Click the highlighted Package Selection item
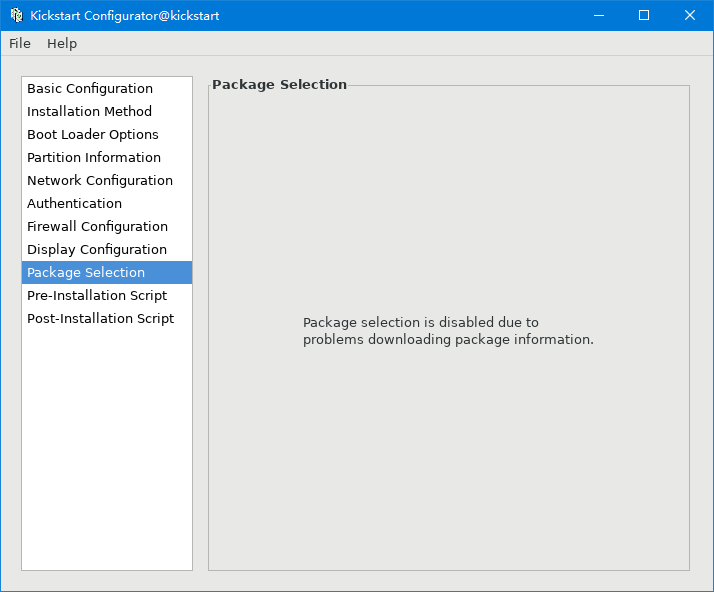This screenshot has height=592, width=714. point(107,272)
